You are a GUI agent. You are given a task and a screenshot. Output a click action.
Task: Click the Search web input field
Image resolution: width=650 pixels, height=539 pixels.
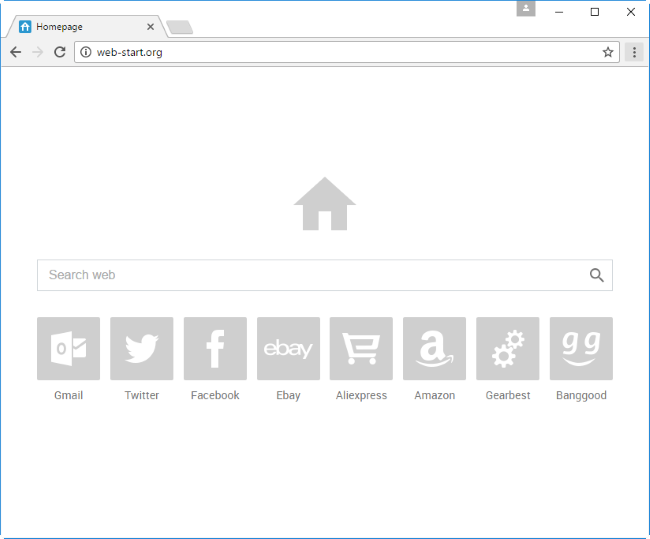tap(310, 275)
